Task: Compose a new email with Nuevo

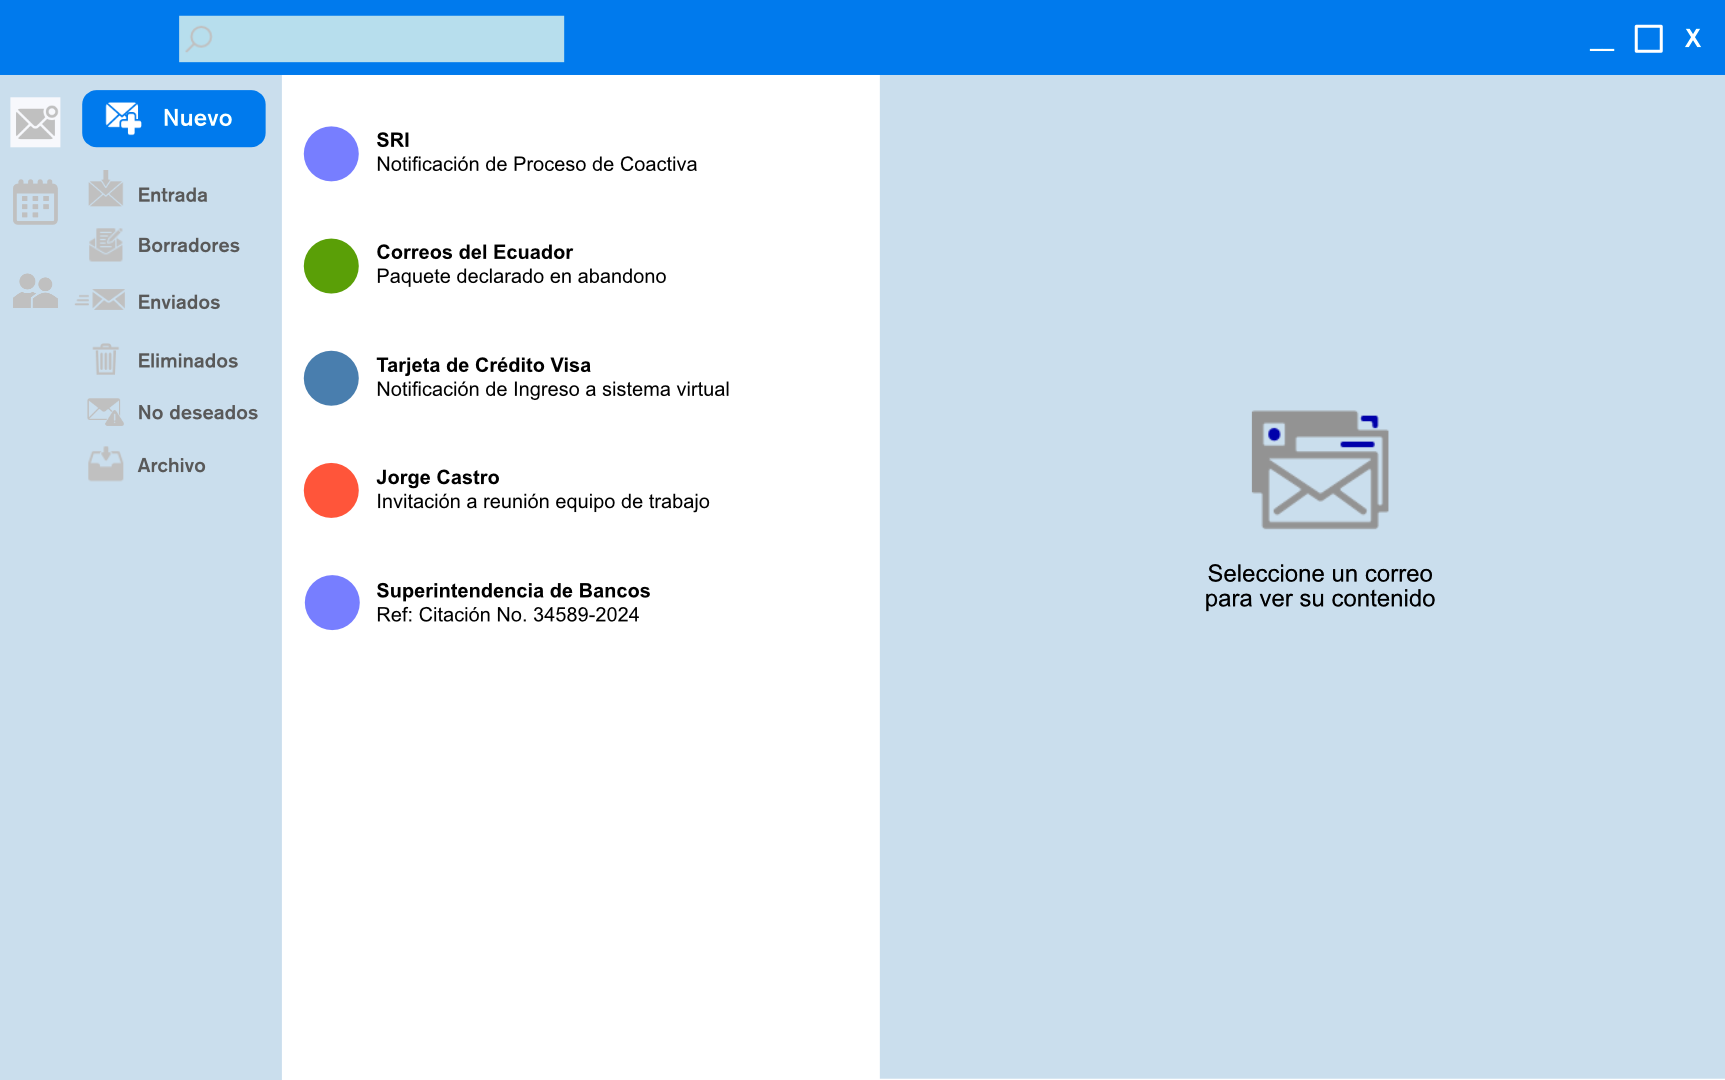Action: (x=173, y=118)
